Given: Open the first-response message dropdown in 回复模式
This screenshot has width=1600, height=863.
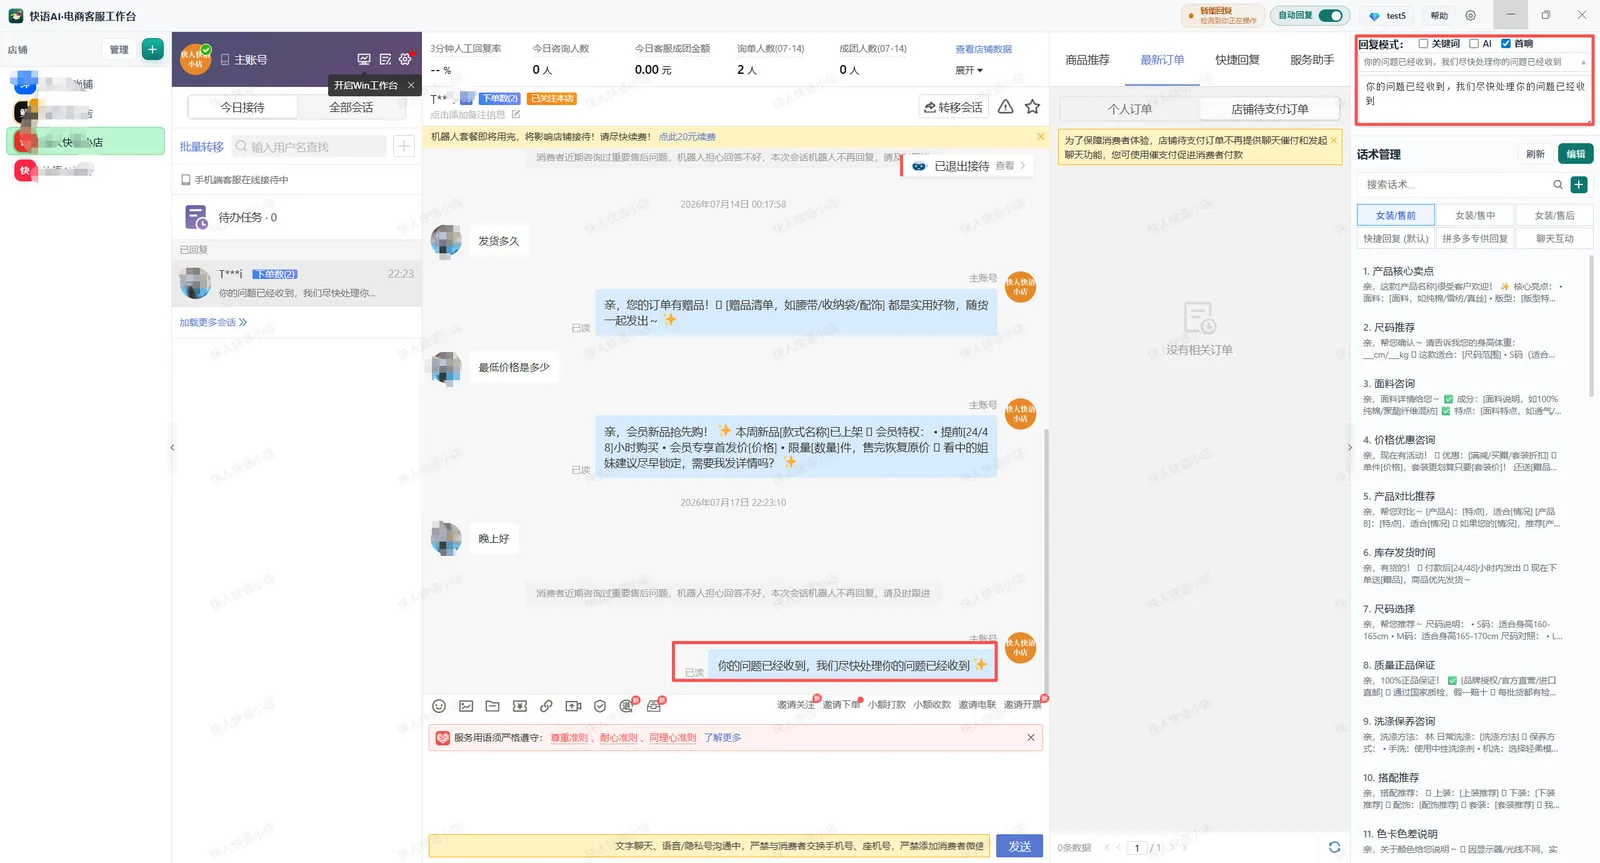Looking at the screenshot, I should click(1474, 62).
